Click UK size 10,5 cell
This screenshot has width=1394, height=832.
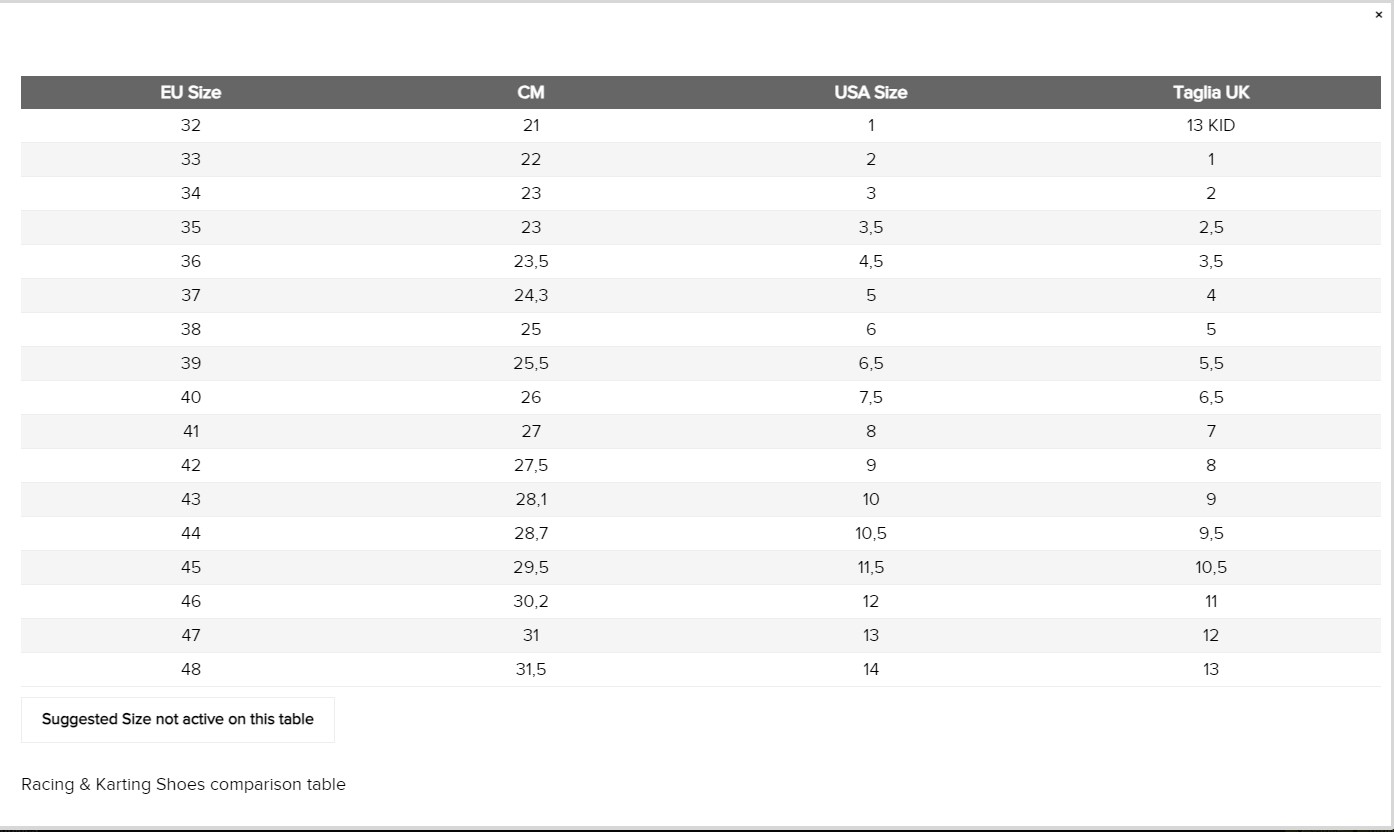1211,568
